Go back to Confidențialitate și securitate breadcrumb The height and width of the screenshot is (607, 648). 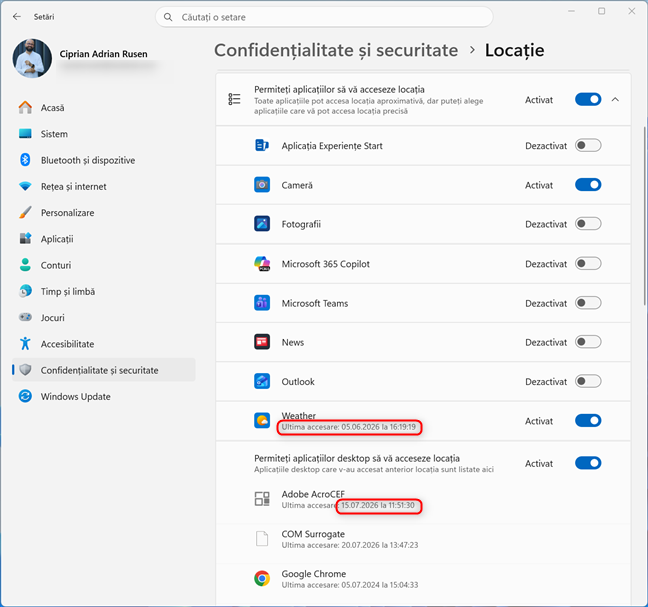336,50
